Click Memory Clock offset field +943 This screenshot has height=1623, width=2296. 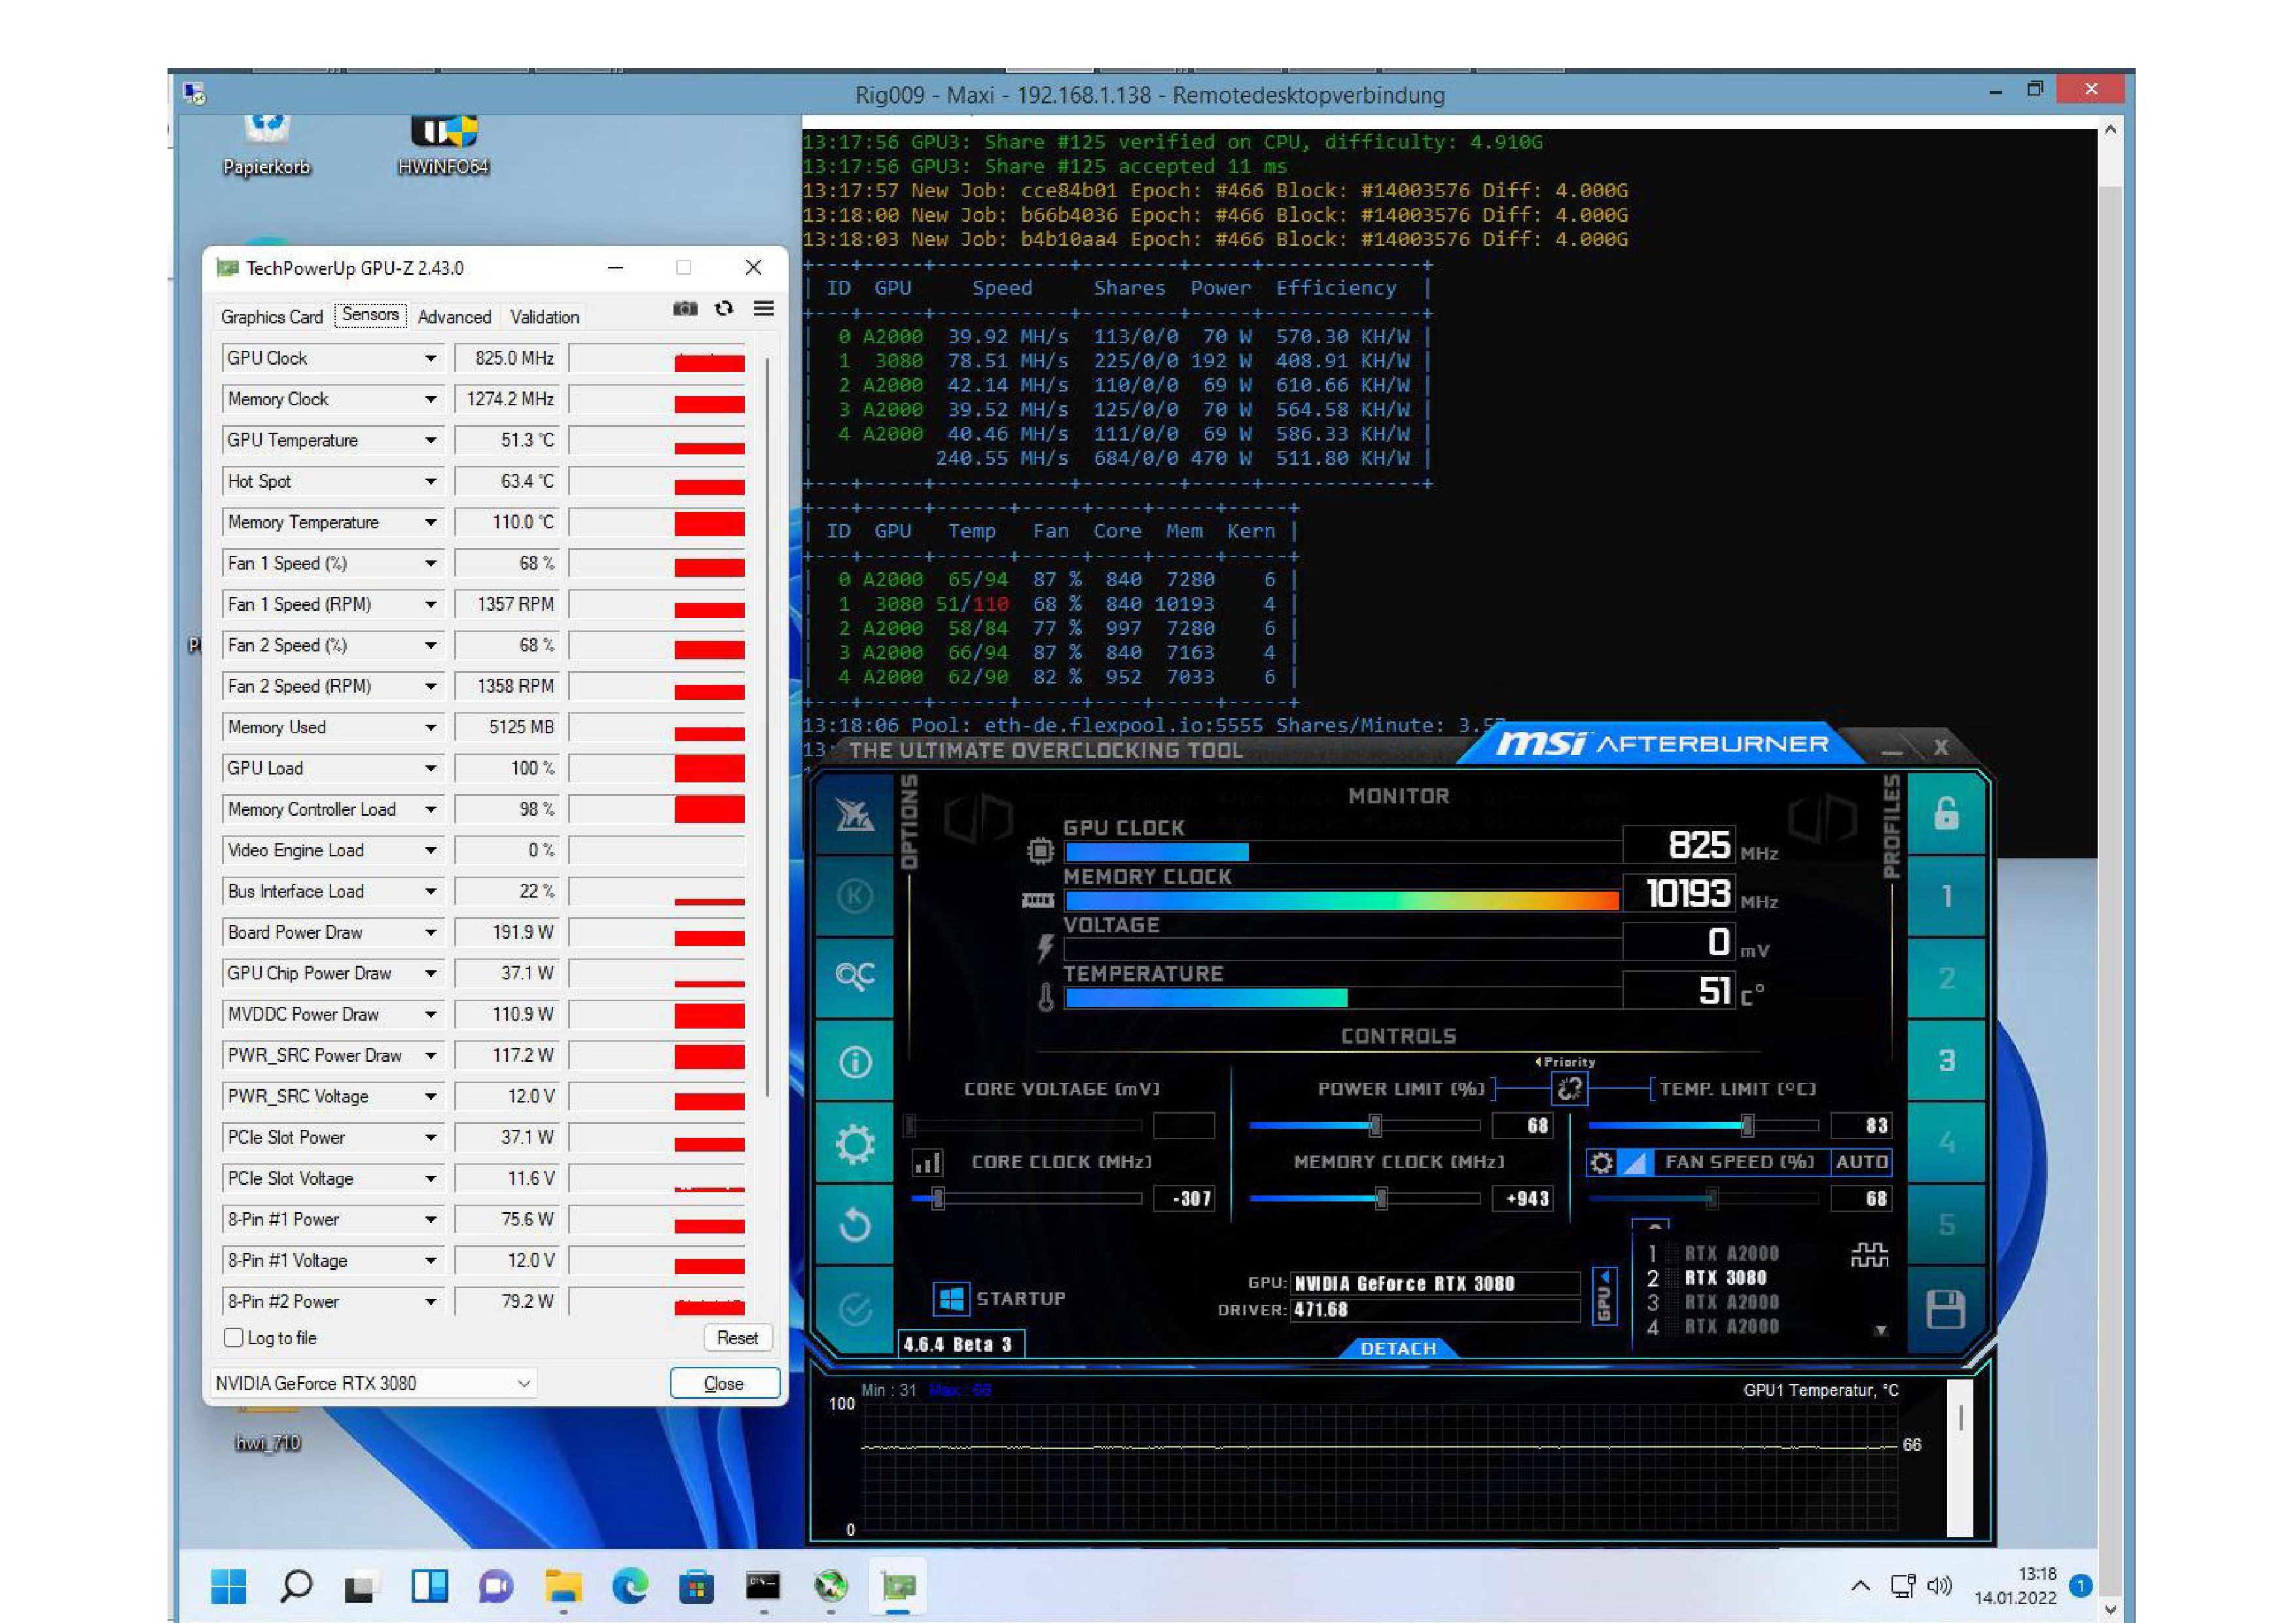point(1522,1198)
